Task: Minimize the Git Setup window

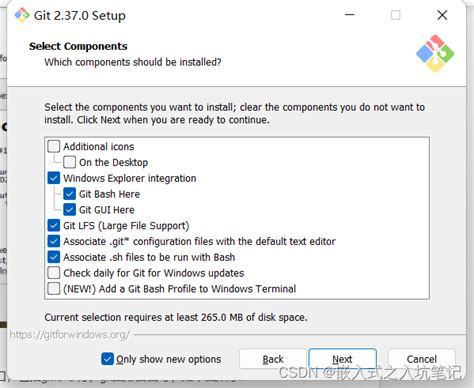Action: tap(350, 15)
